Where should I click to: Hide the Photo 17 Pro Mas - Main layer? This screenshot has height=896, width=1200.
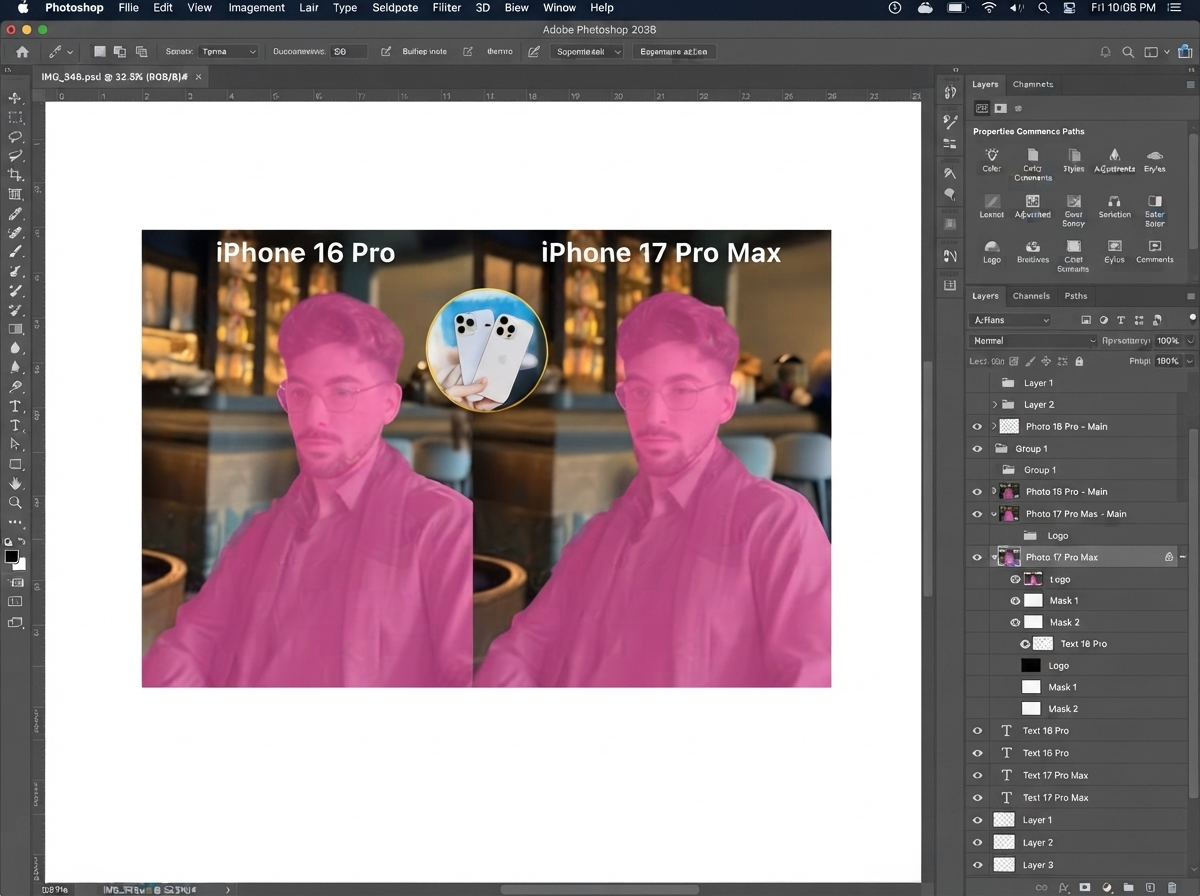click(977, 514)
